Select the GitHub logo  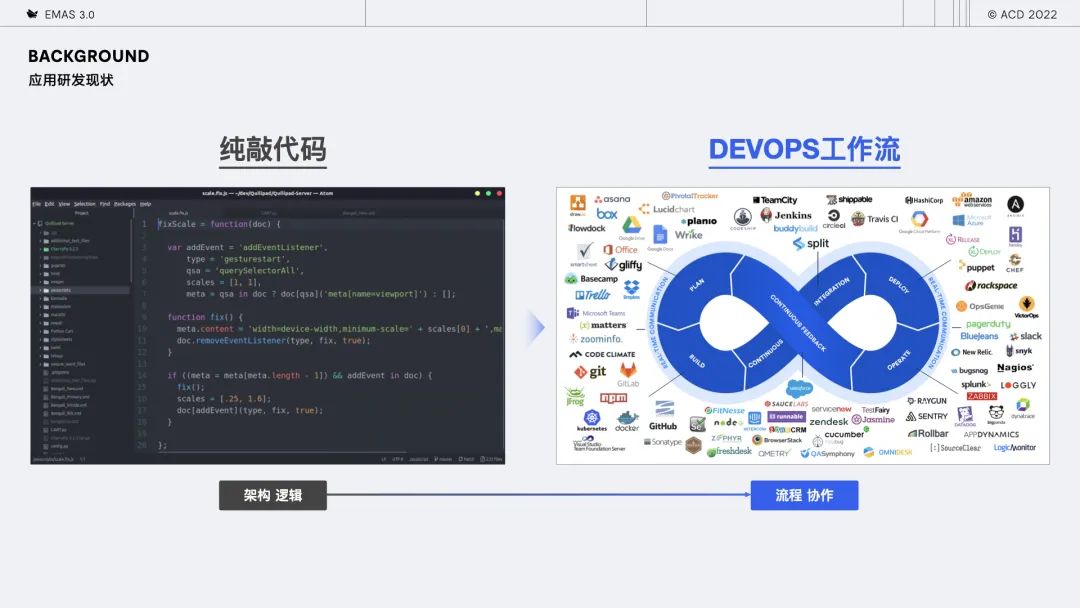(x=663, y=417)
